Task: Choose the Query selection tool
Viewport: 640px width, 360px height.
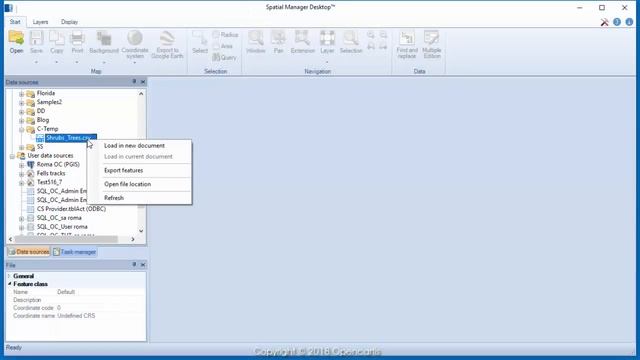Action: [x=224, y=58]
